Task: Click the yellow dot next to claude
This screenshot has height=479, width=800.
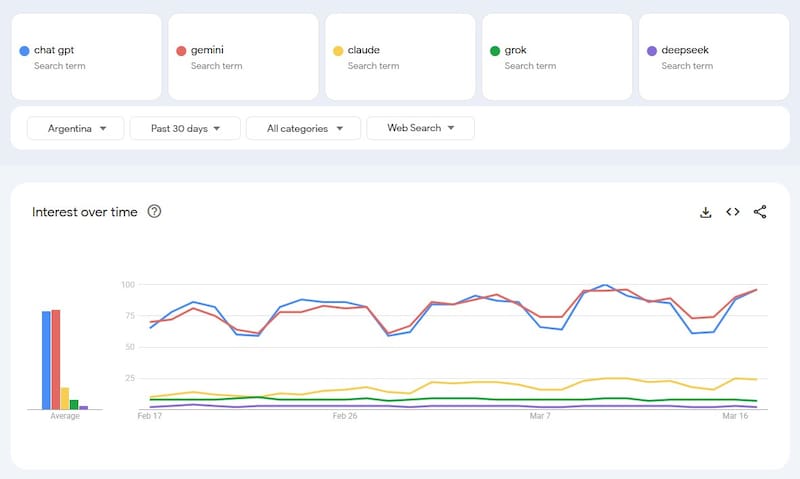Action: click(338, 50)
